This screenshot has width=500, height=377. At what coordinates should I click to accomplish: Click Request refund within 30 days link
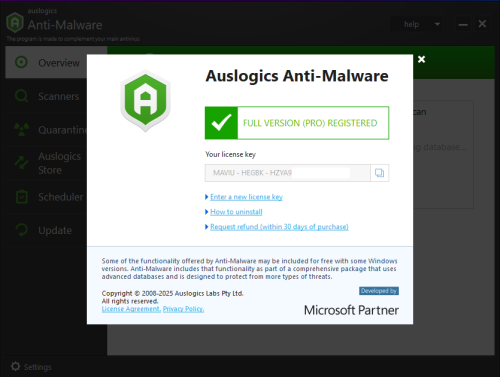pos(279,227)
